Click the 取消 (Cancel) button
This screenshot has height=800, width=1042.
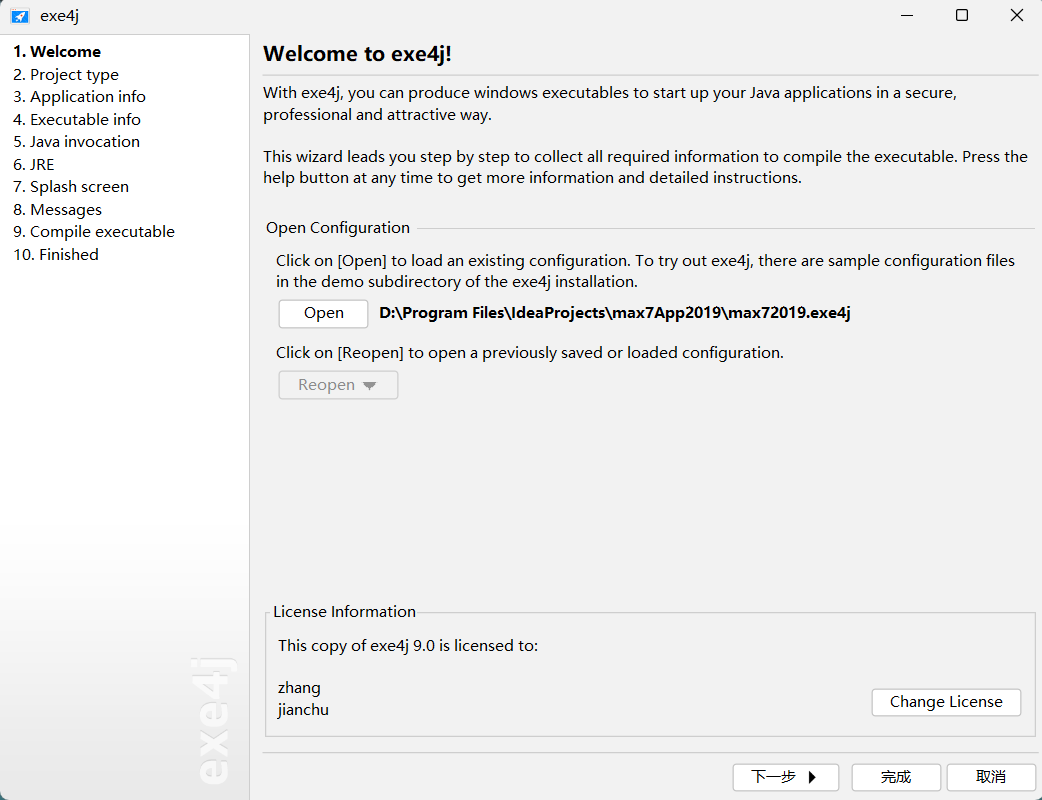coord(991,777)
